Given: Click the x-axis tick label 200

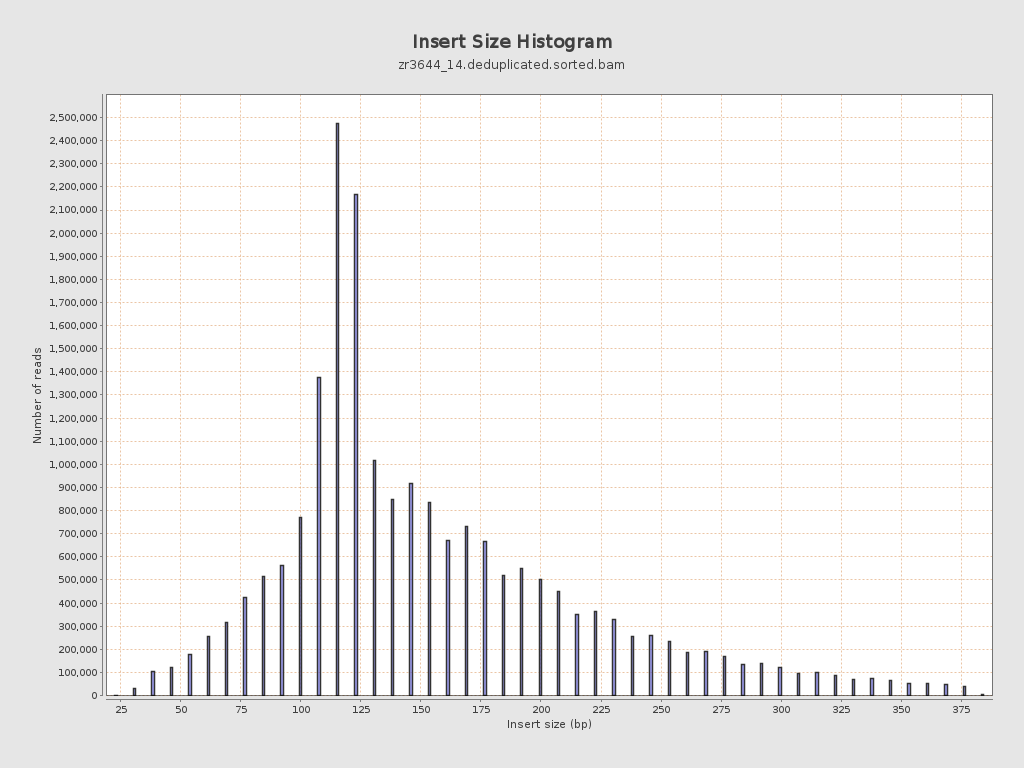Looking at the screenshot, I should tap(541, 709).
